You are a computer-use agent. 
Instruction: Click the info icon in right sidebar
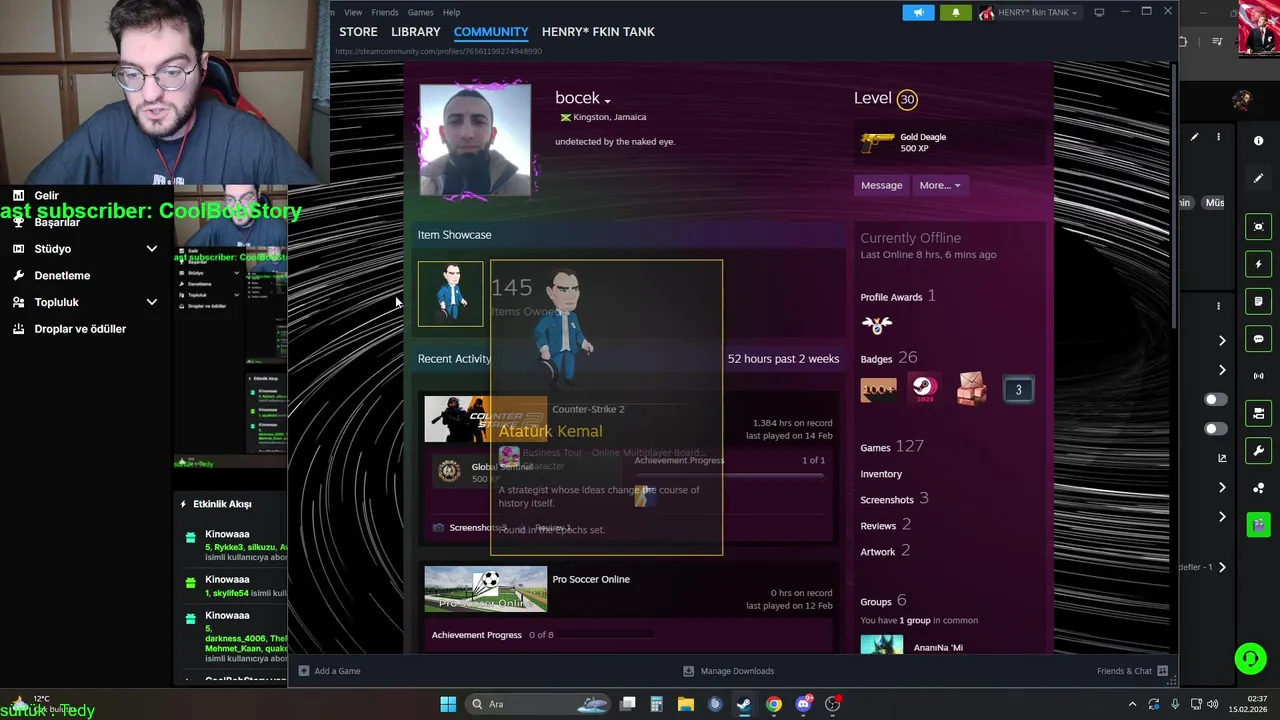coord(1258,141)
